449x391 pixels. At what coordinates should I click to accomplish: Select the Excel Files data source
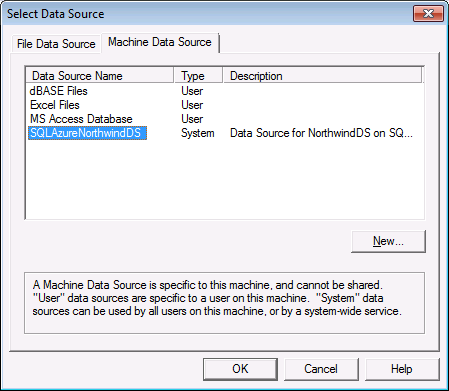55,105
